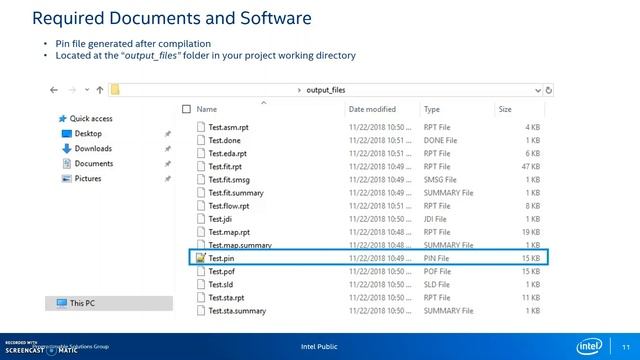Click the Pictures icon in sidebar
This screenshot has width=640, height=360.
tap(67, 179)
